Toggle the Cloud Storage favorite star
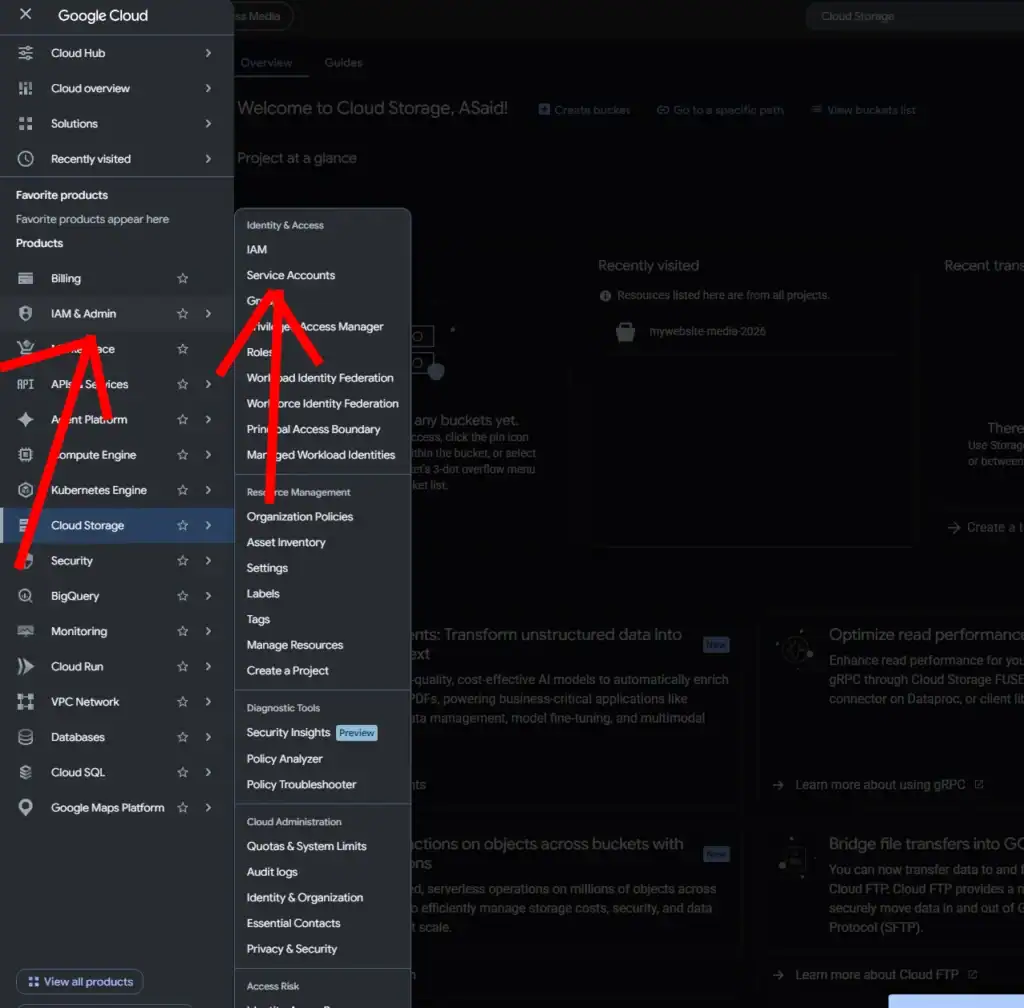 pos(182,525)
